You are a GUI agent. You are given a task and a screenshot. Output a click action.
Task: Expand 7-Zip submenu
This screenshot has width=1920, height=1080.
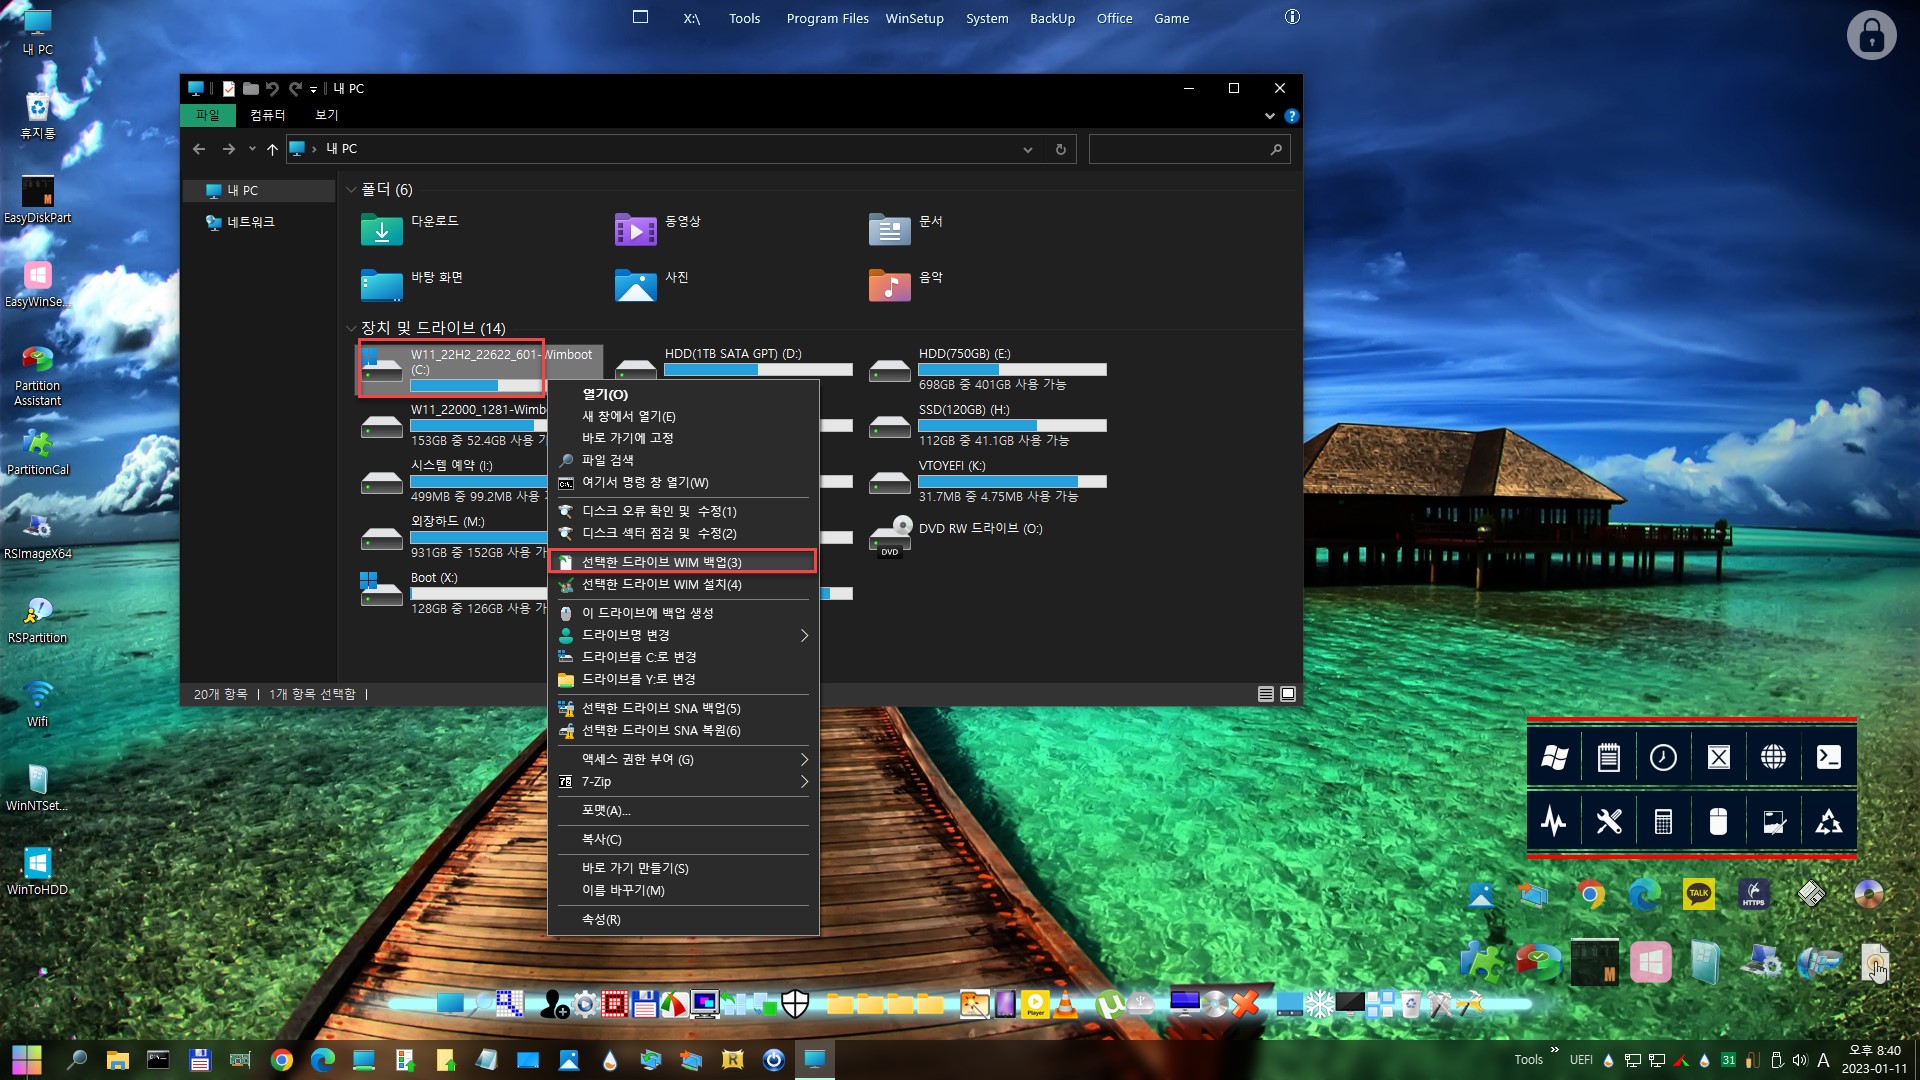804,782
